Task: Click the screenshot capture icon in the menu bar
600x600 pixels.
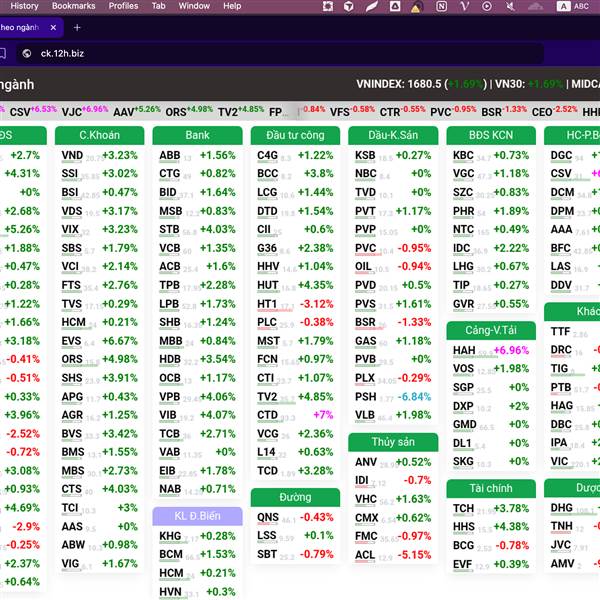Action: point(328,6)
